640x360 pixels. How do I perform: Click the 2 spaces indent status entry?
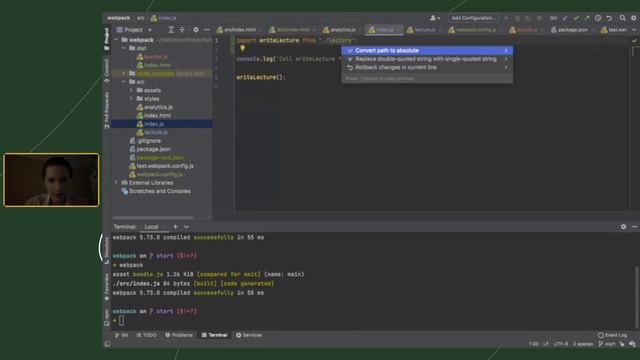pyautogui.click(x=583, y=344)
